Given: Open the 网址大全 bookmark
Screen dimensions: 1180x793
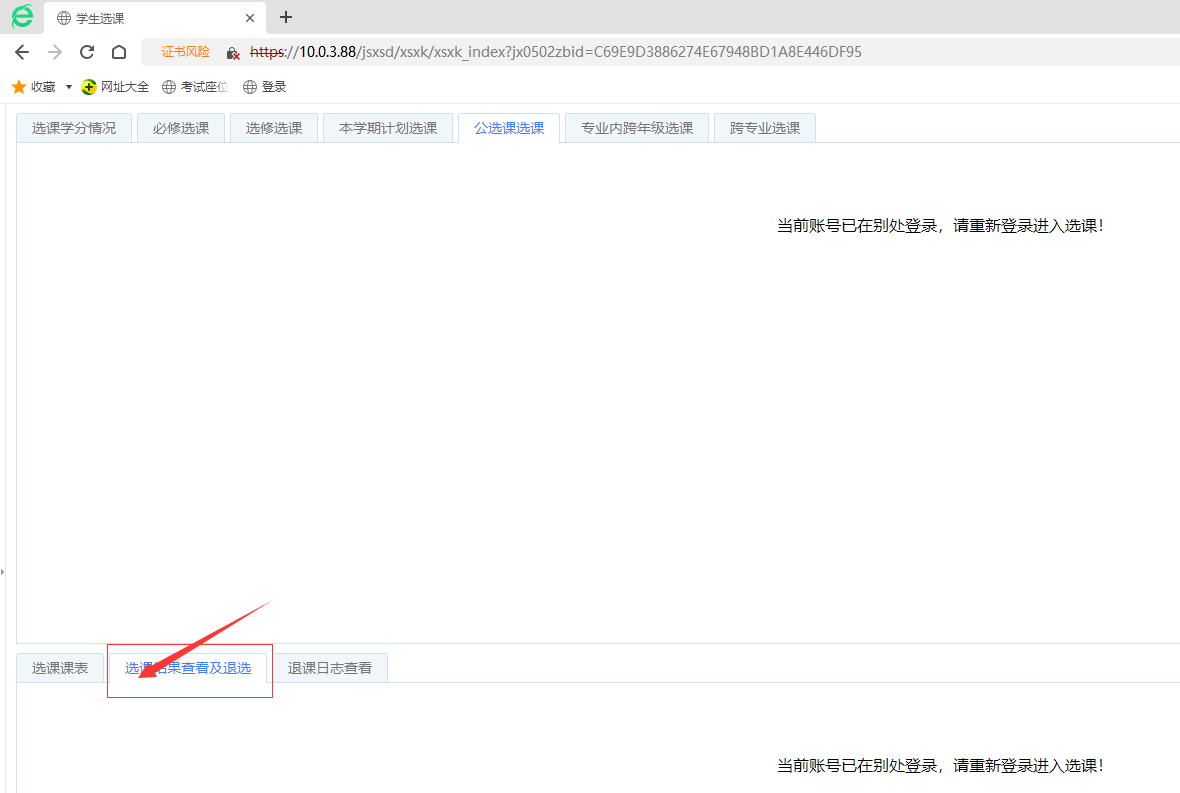Looking at the screenshot, I should tap(115, 87).
